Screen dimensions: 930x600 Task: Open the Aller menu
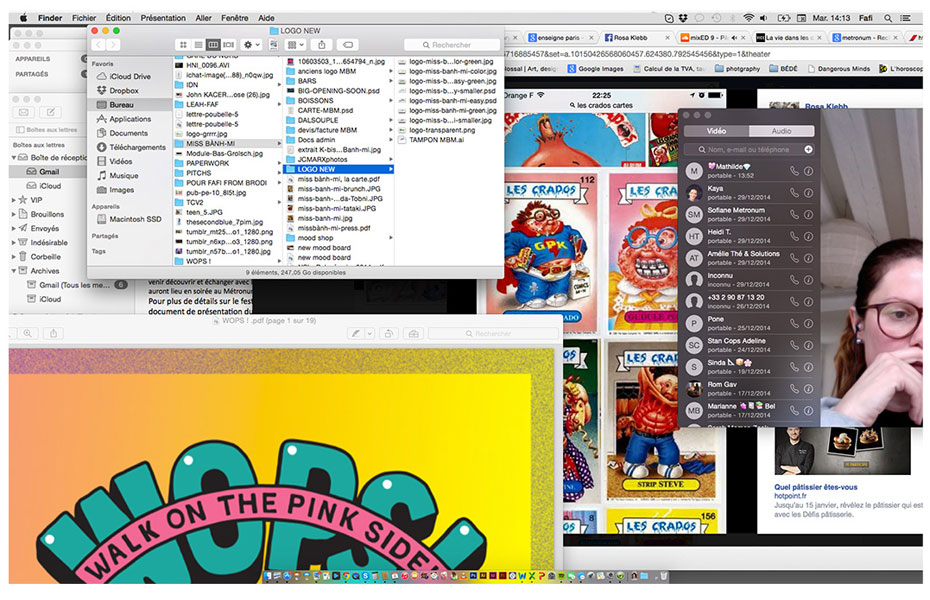click(x=203, y=18)
